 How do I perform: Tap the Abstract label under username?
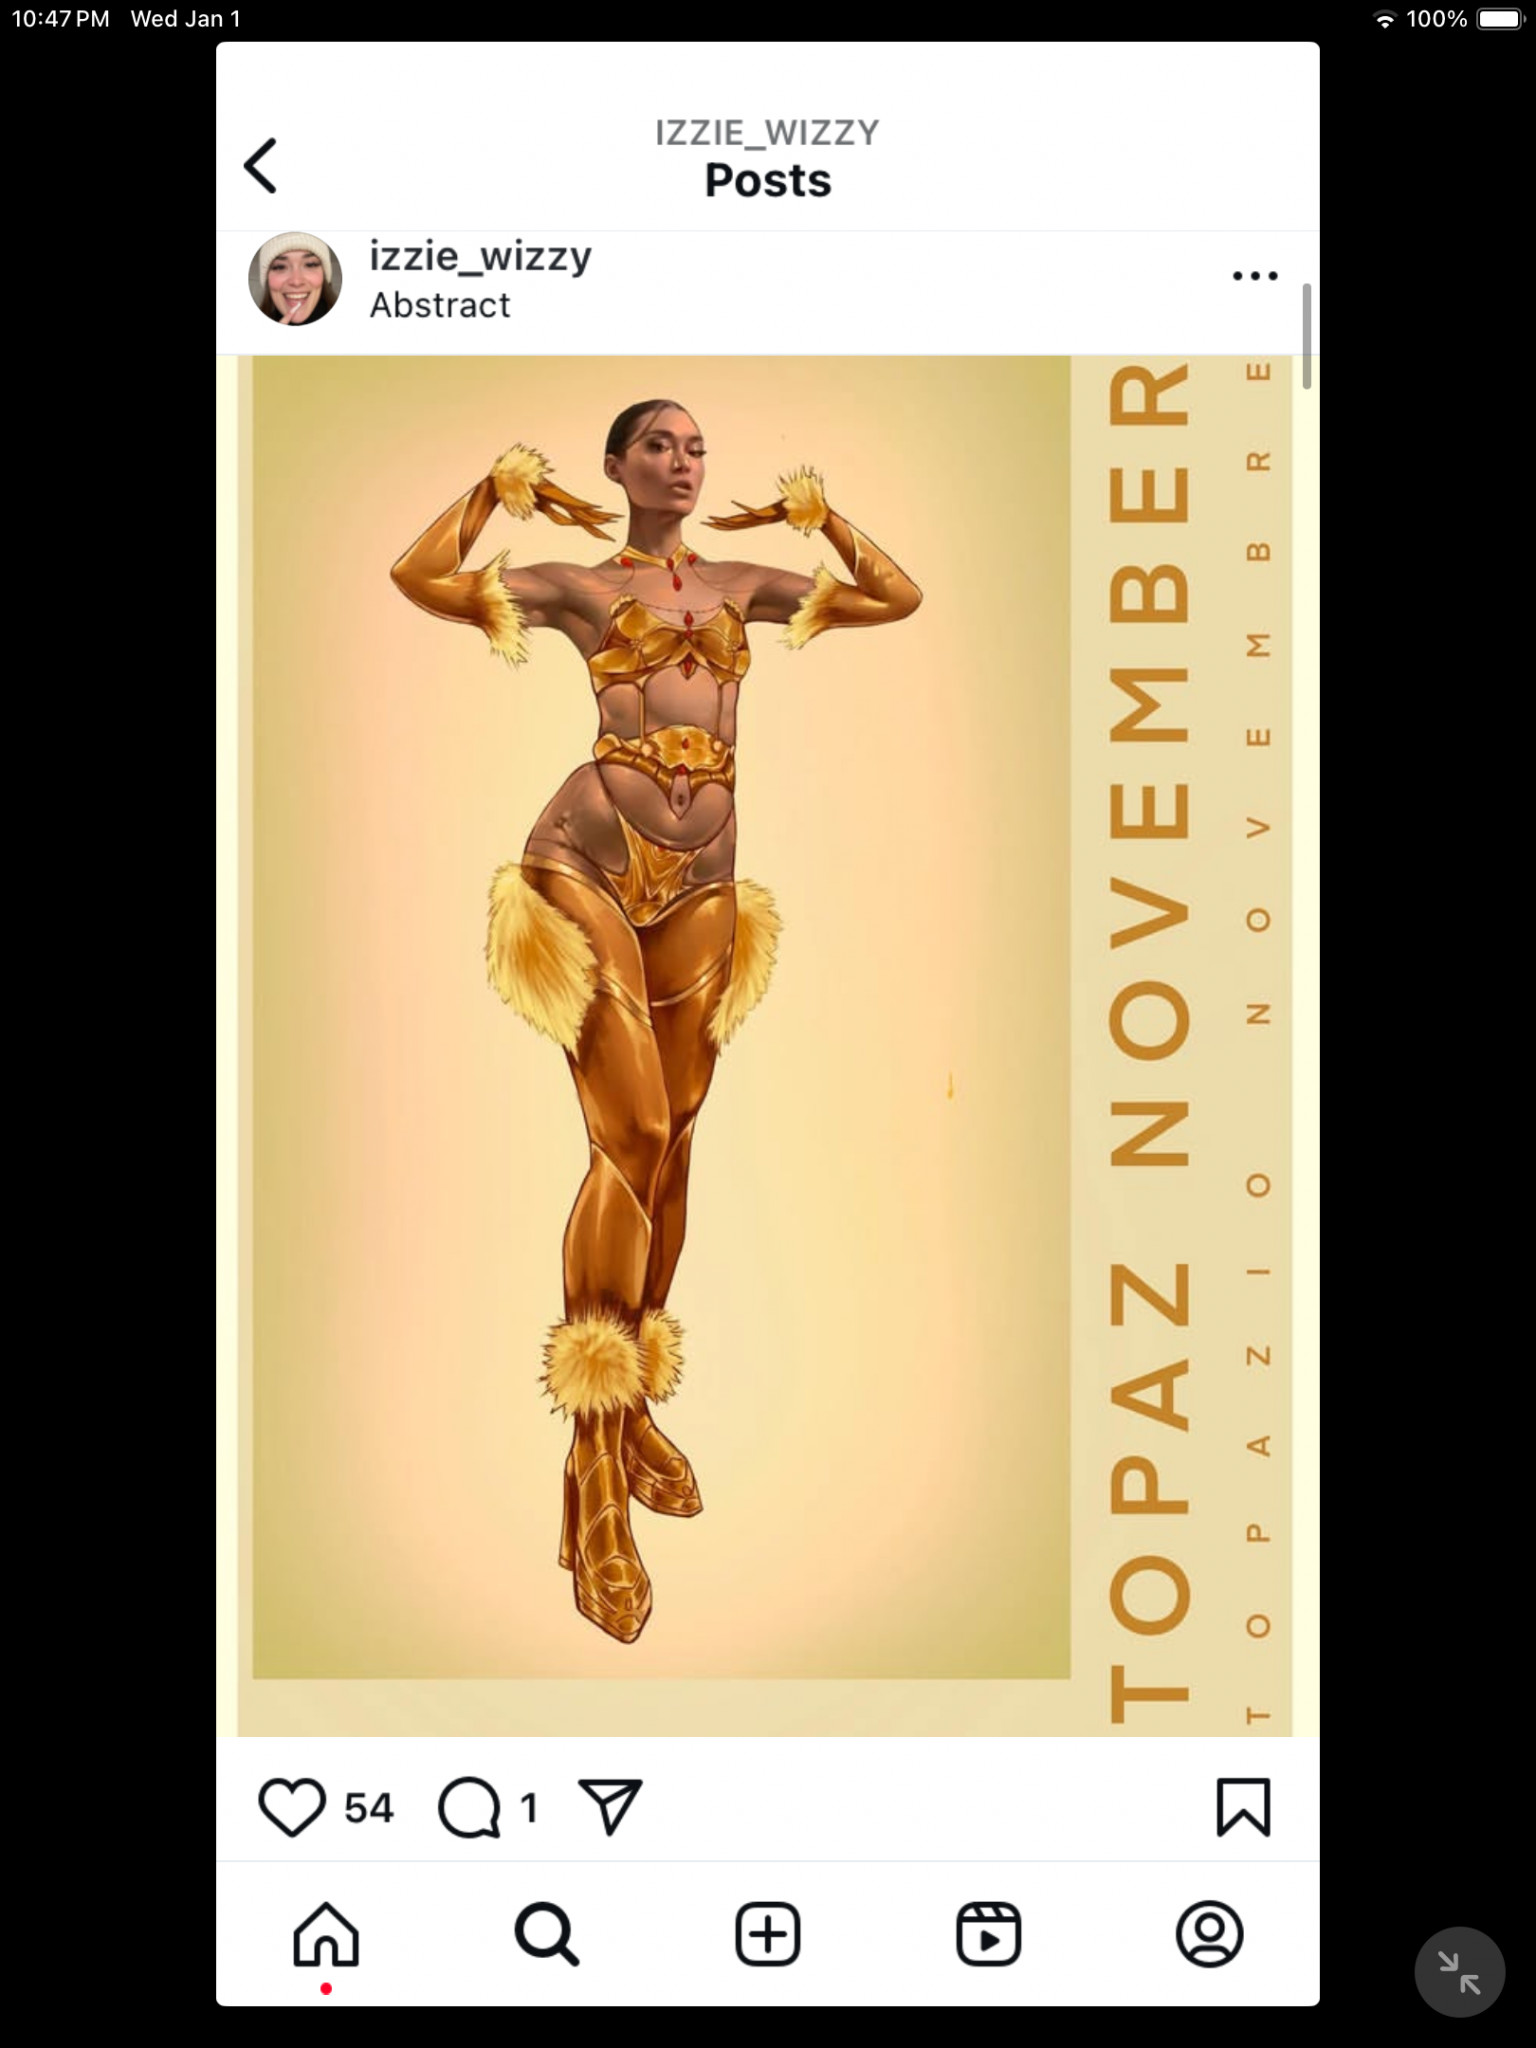point(440,305)
